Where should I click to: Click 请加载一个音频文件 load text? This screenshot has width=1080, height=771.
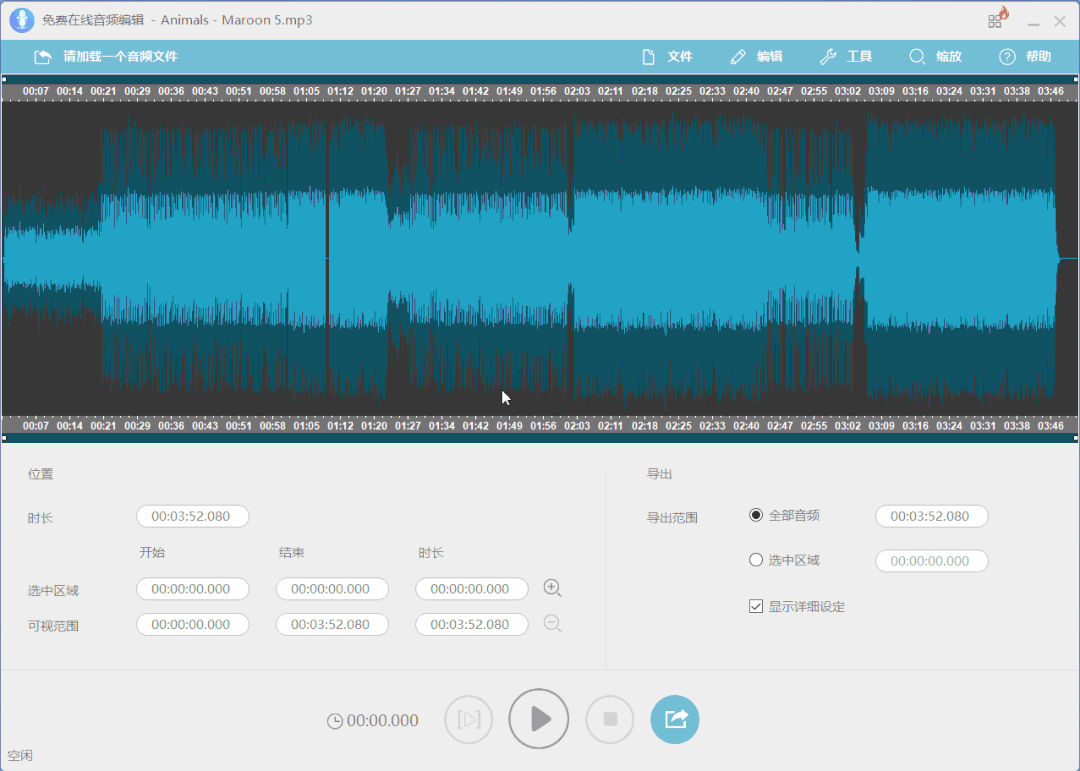pos(121,56)
